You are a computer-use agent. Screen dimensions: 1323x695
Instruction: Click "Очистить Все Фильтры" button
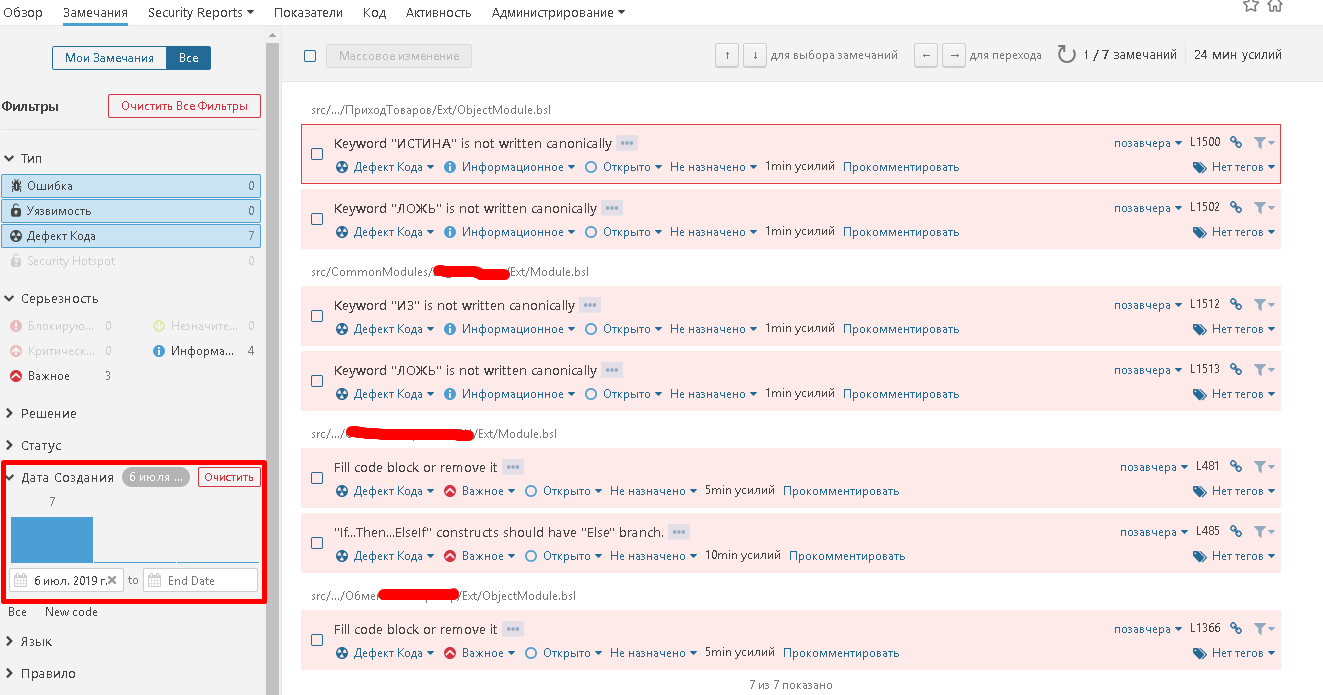click(x=184, y=106)
